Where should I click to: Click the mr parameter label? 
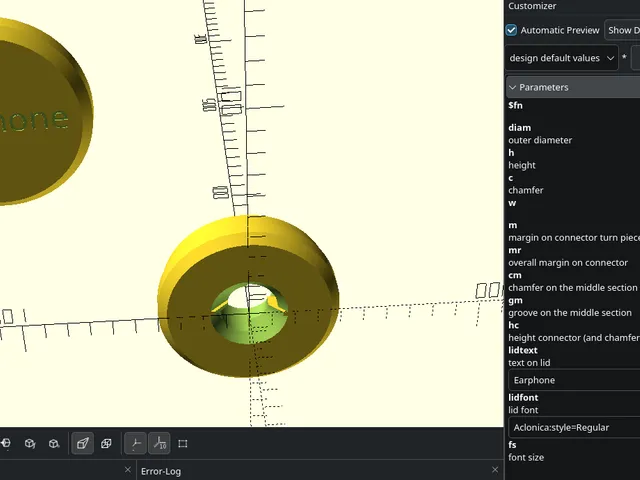pos(515,250)
